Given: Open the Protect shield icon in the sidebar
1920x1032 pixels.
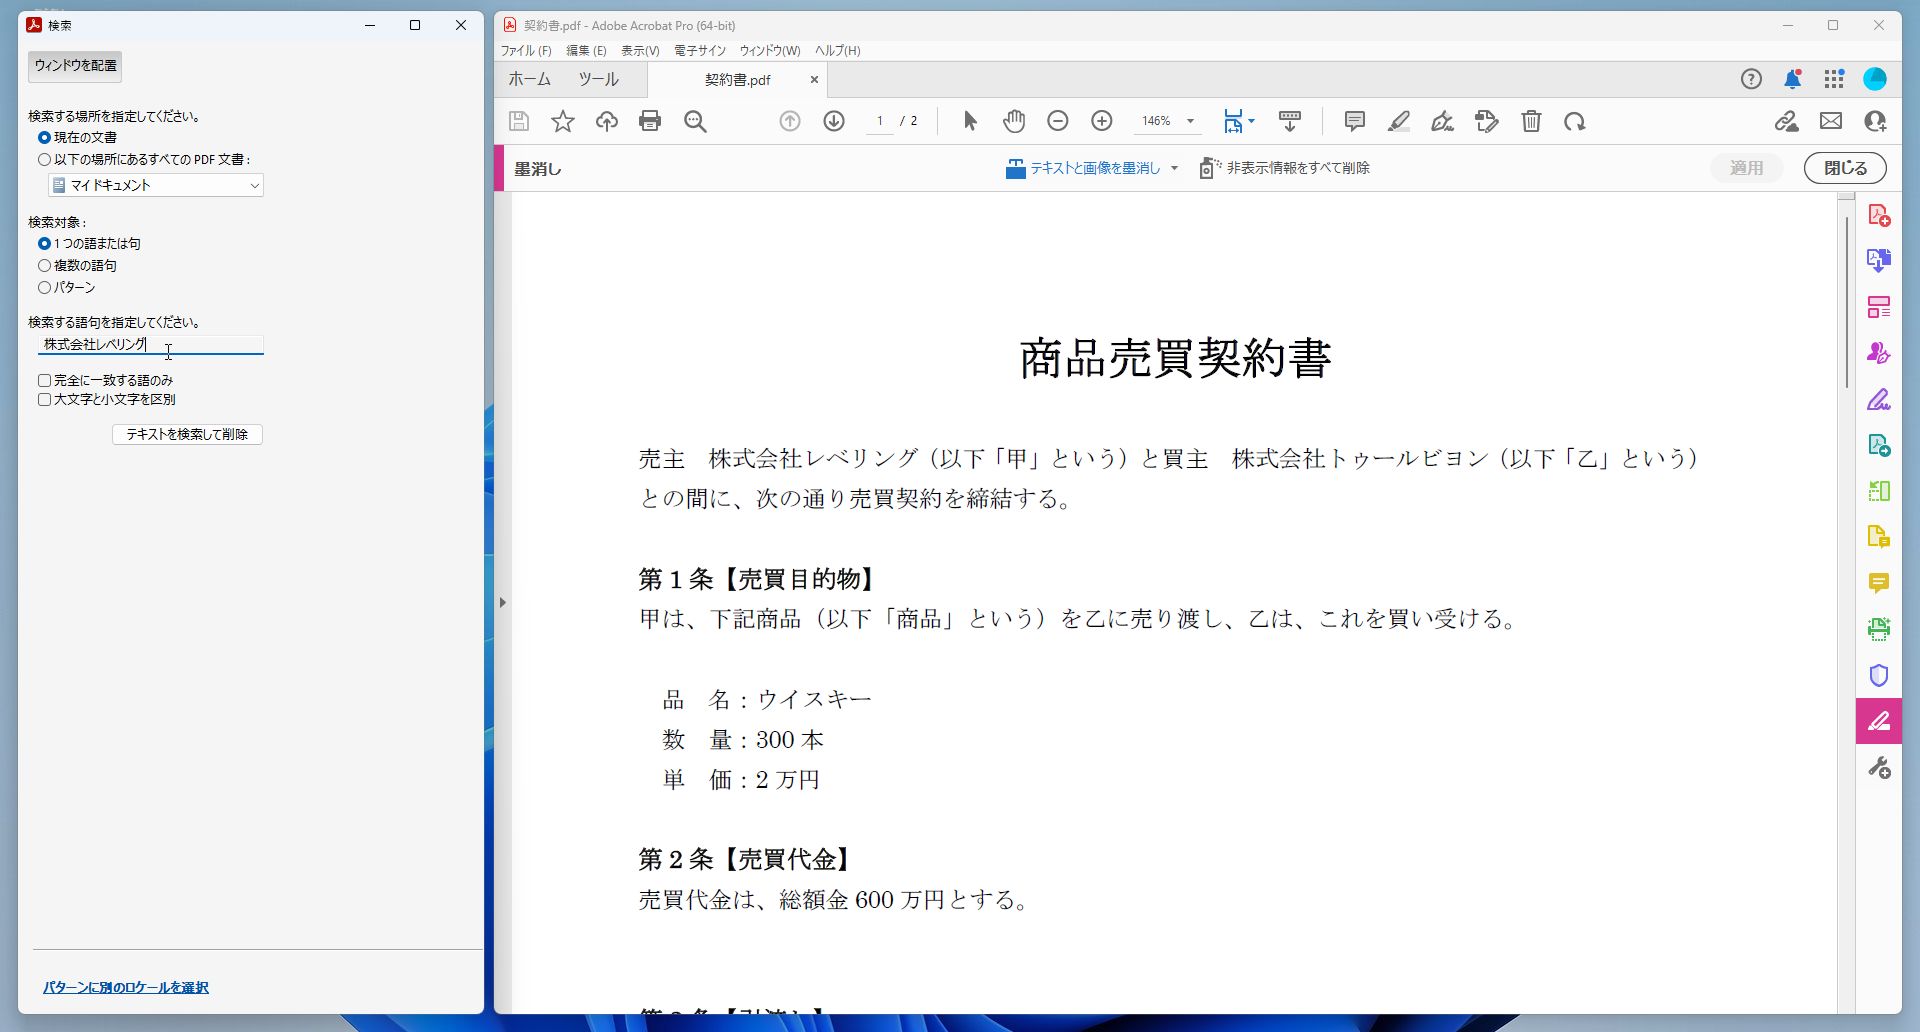Looking at the screenshot, I should (1878, 675).
